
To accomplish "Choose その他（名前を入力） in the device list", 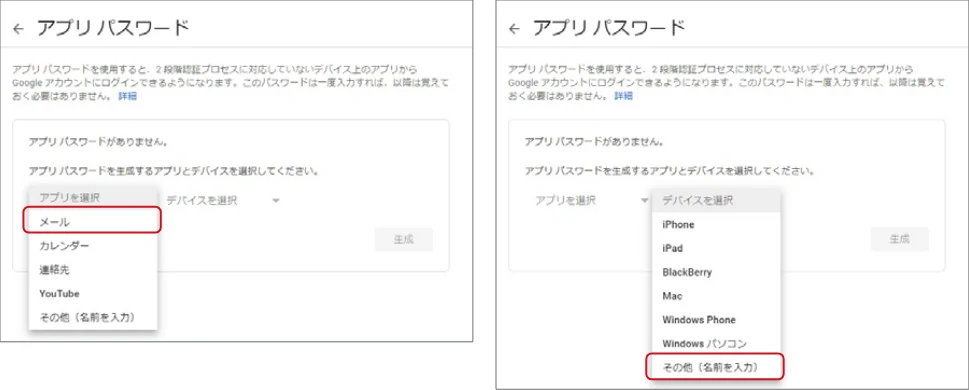I will (x=715, y=367).
